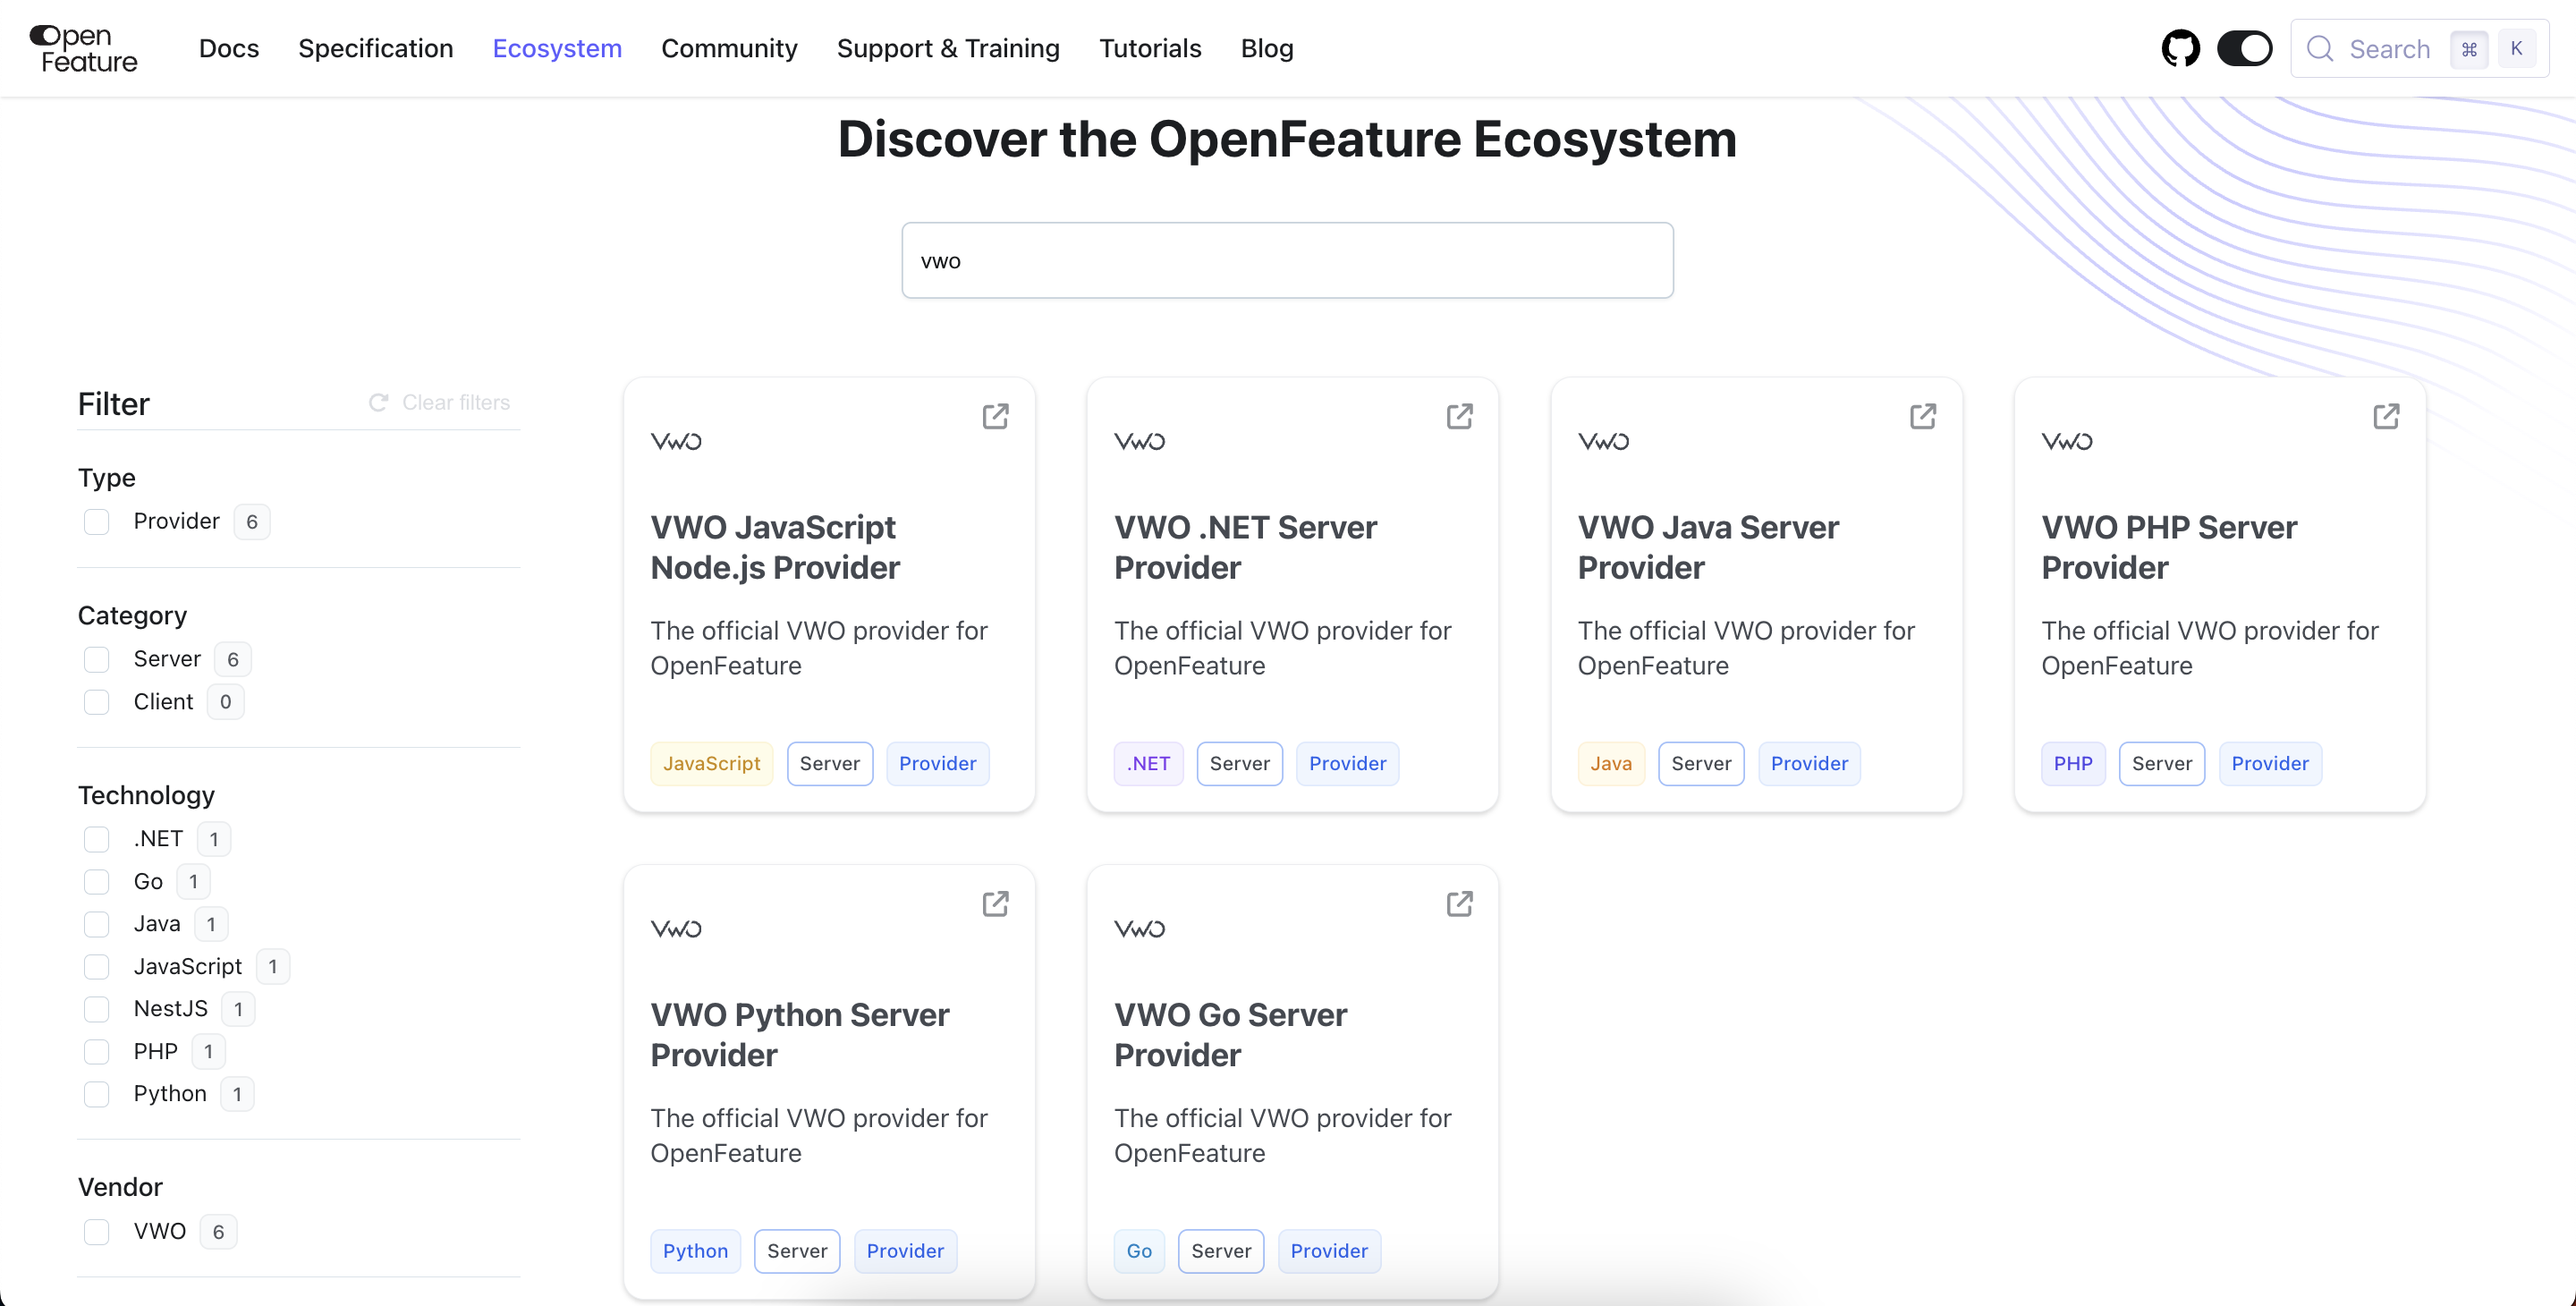2576x1306 pixels.
Task: Open external link on VWO Go card
Action: [x=1459, y=904]
